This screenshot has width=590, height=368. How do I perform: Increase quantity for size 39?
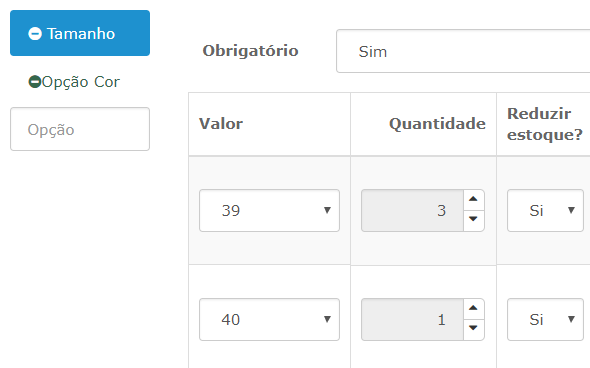tap(473, 199)
